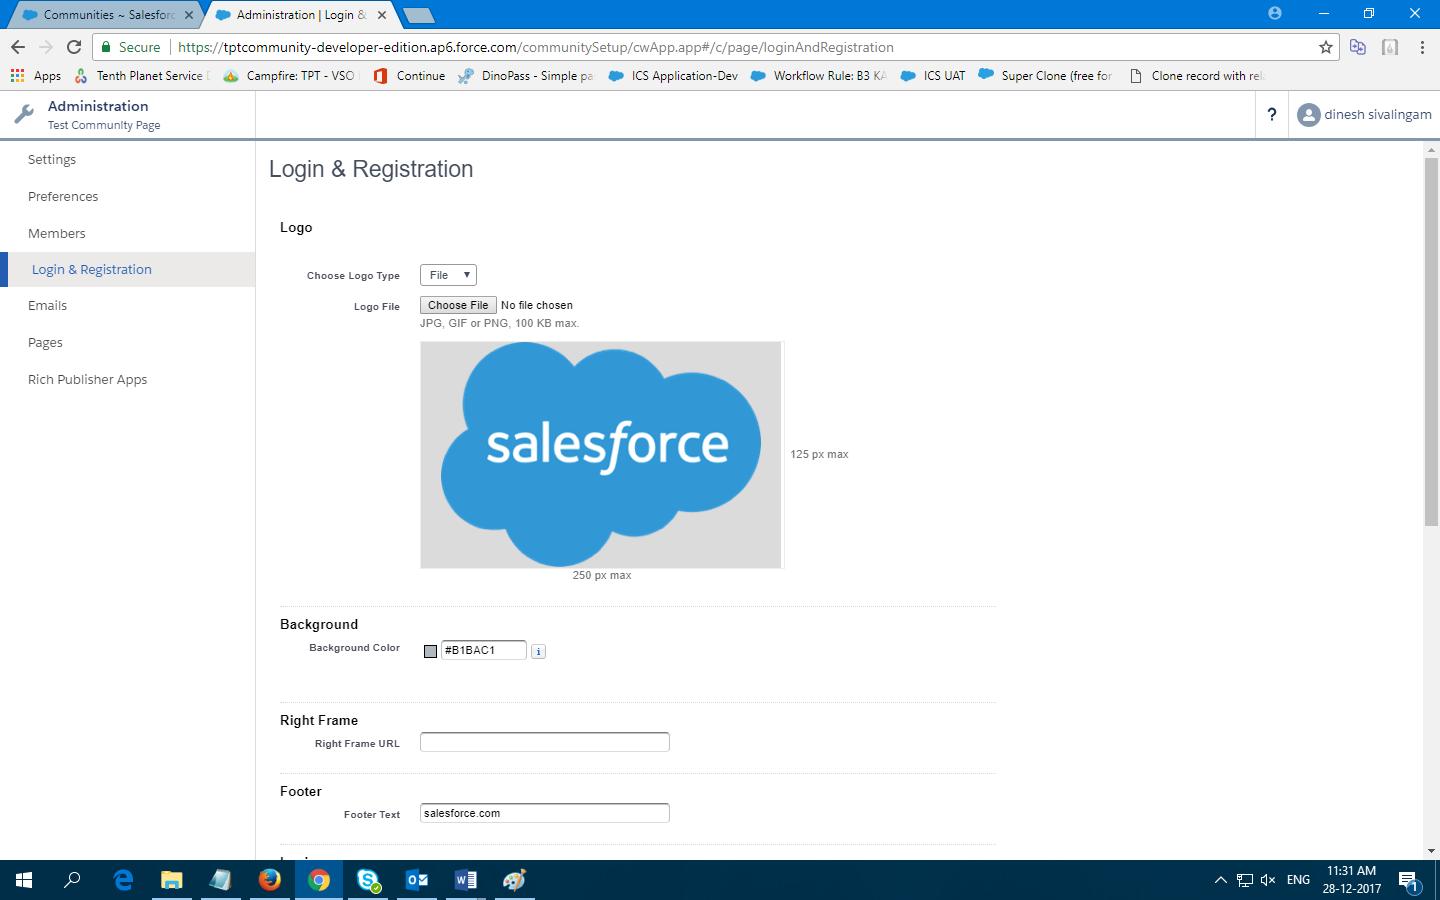The height and width of the screenshot is (900, 1440).
Task: Open the DinoPass bookmark
Action: click(x=526, y=76)
